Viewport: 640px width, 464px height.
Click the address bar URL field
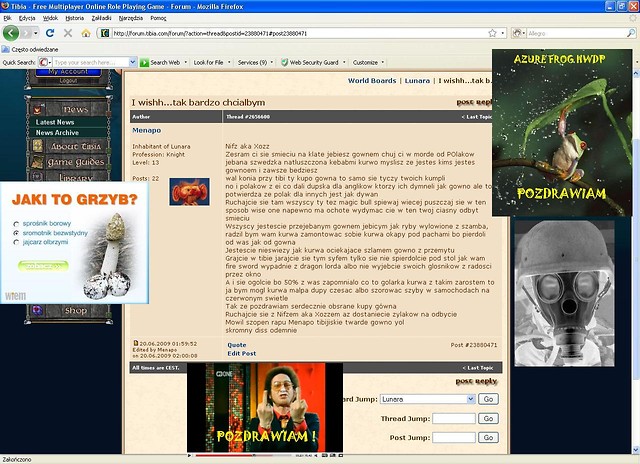(x=299, y=33)
